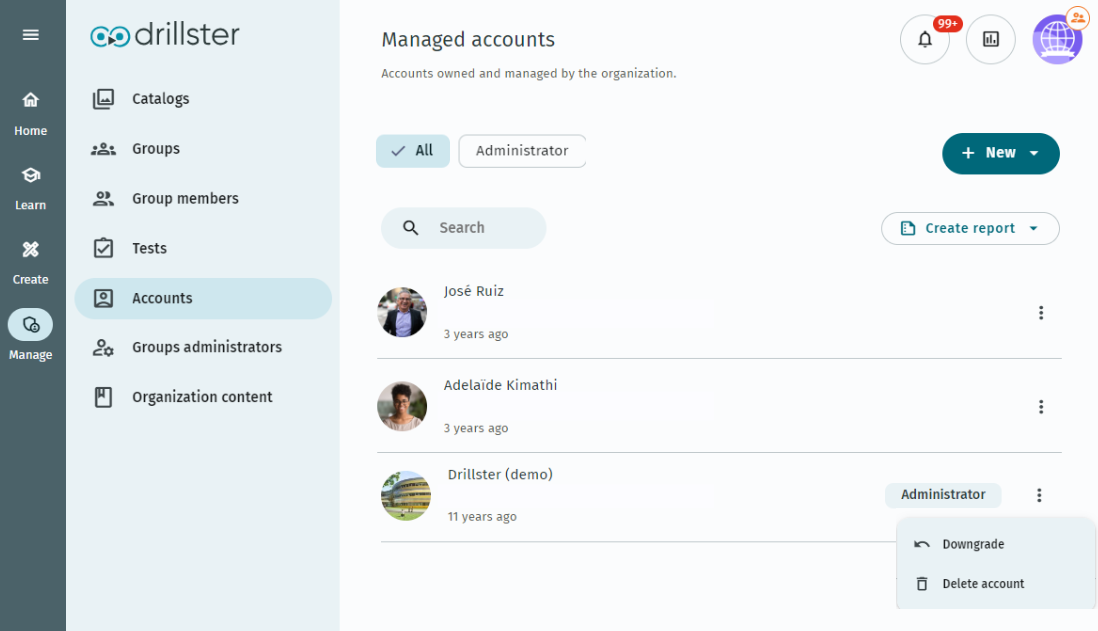Open the Create report dropdown

pyautogui.click(x=970, y=228)
